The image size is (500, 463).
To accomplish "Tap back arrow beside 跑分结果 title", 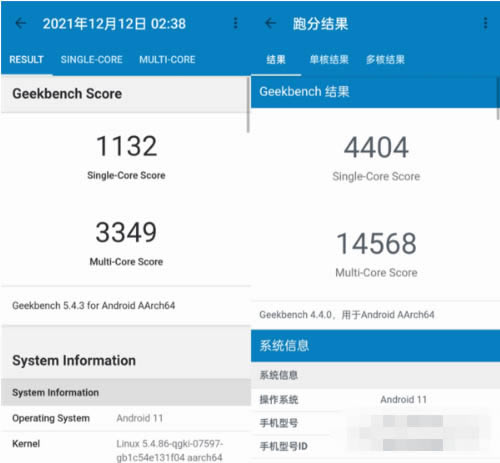I will click(x=270, y=23).
